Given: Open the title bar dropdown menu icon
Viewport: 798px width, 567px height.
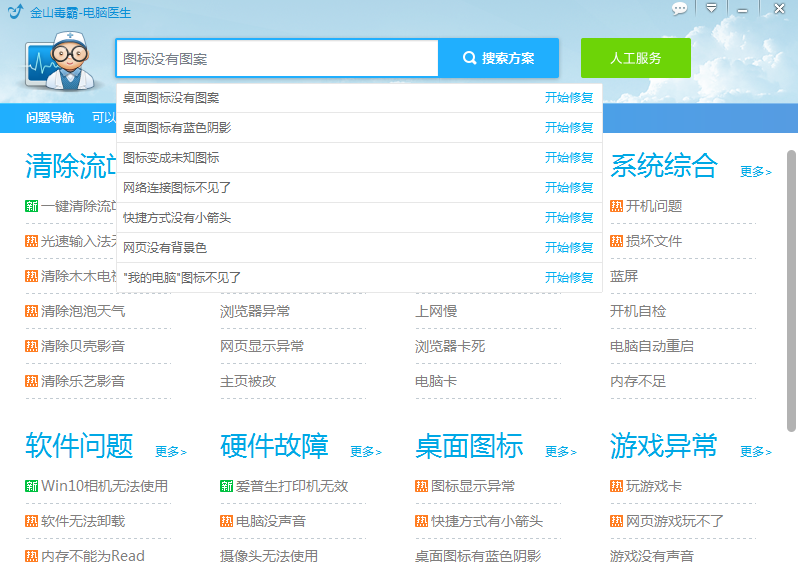Looking at the screenshot, I should 711,8.
